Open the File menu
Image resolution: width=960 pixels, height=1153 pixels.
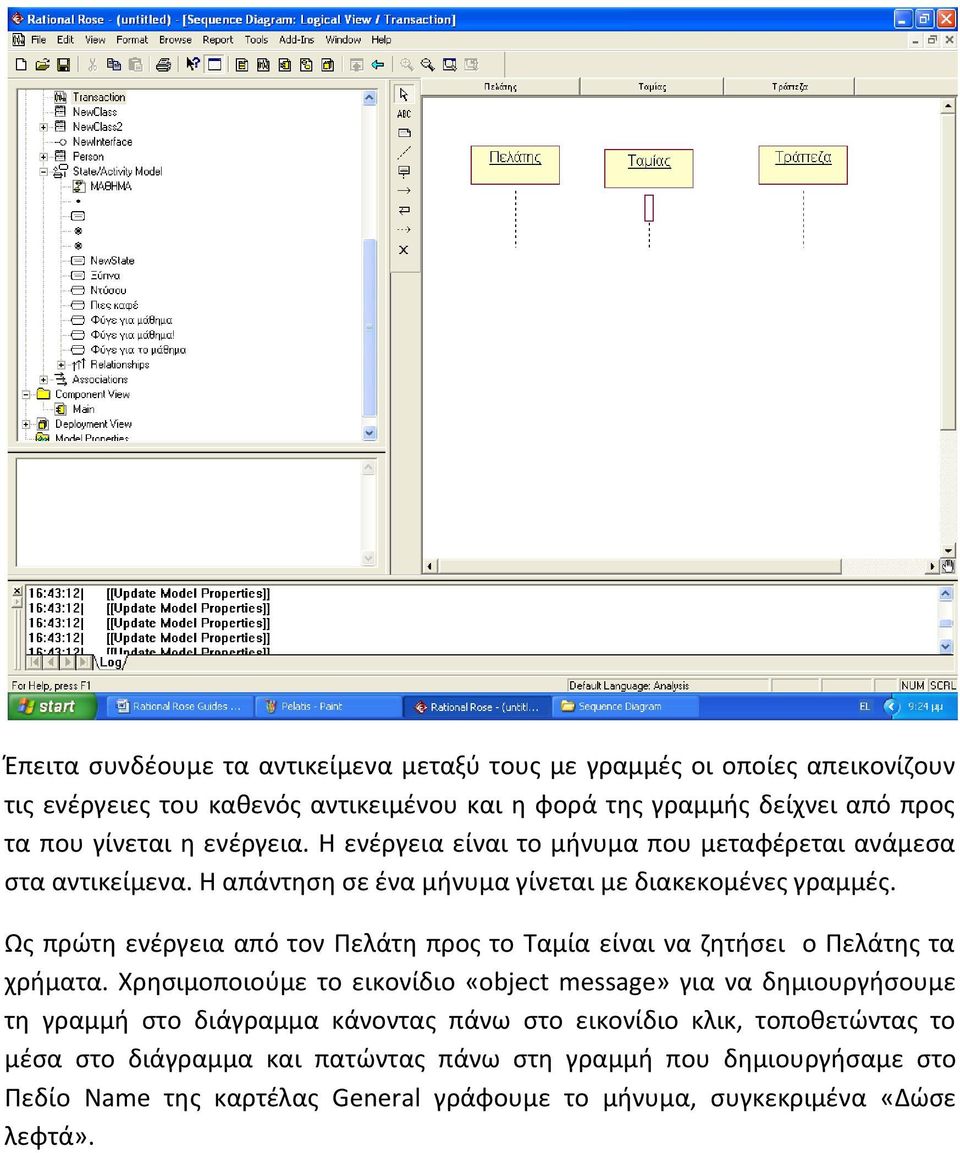[38, 40]
